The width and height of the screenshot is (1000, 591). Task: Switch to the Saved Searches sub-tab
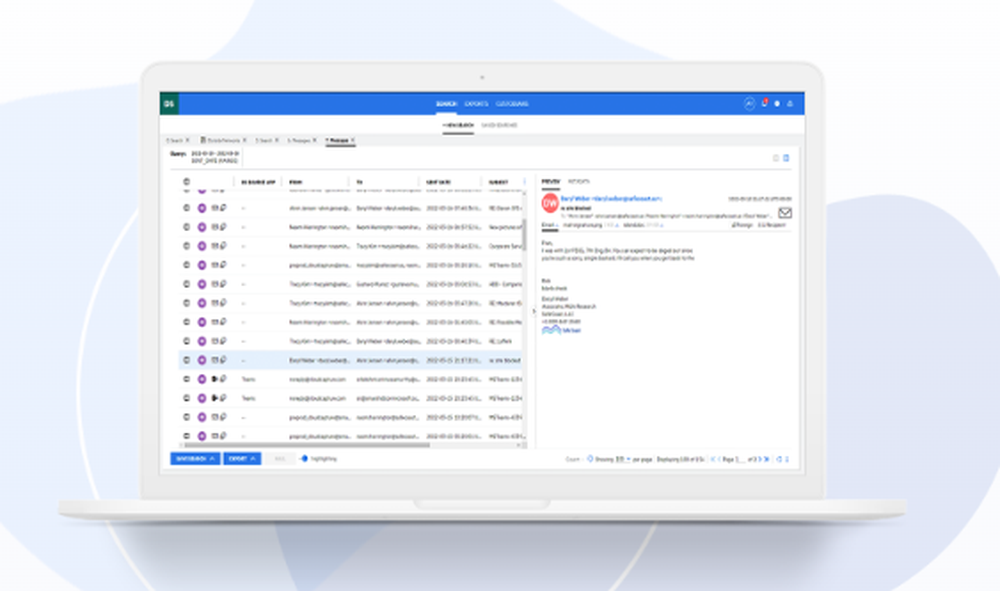(x=499, y=125)
